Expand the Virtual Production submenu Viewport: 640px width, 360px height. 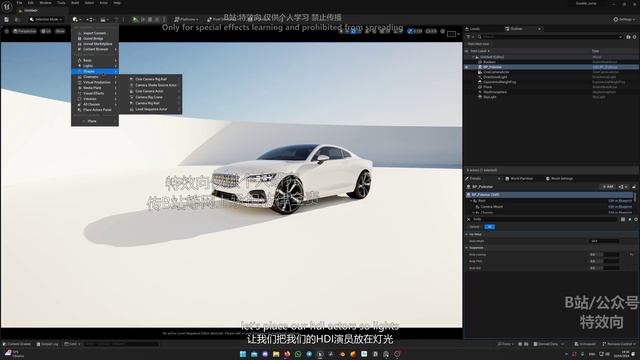pos(95,82)
